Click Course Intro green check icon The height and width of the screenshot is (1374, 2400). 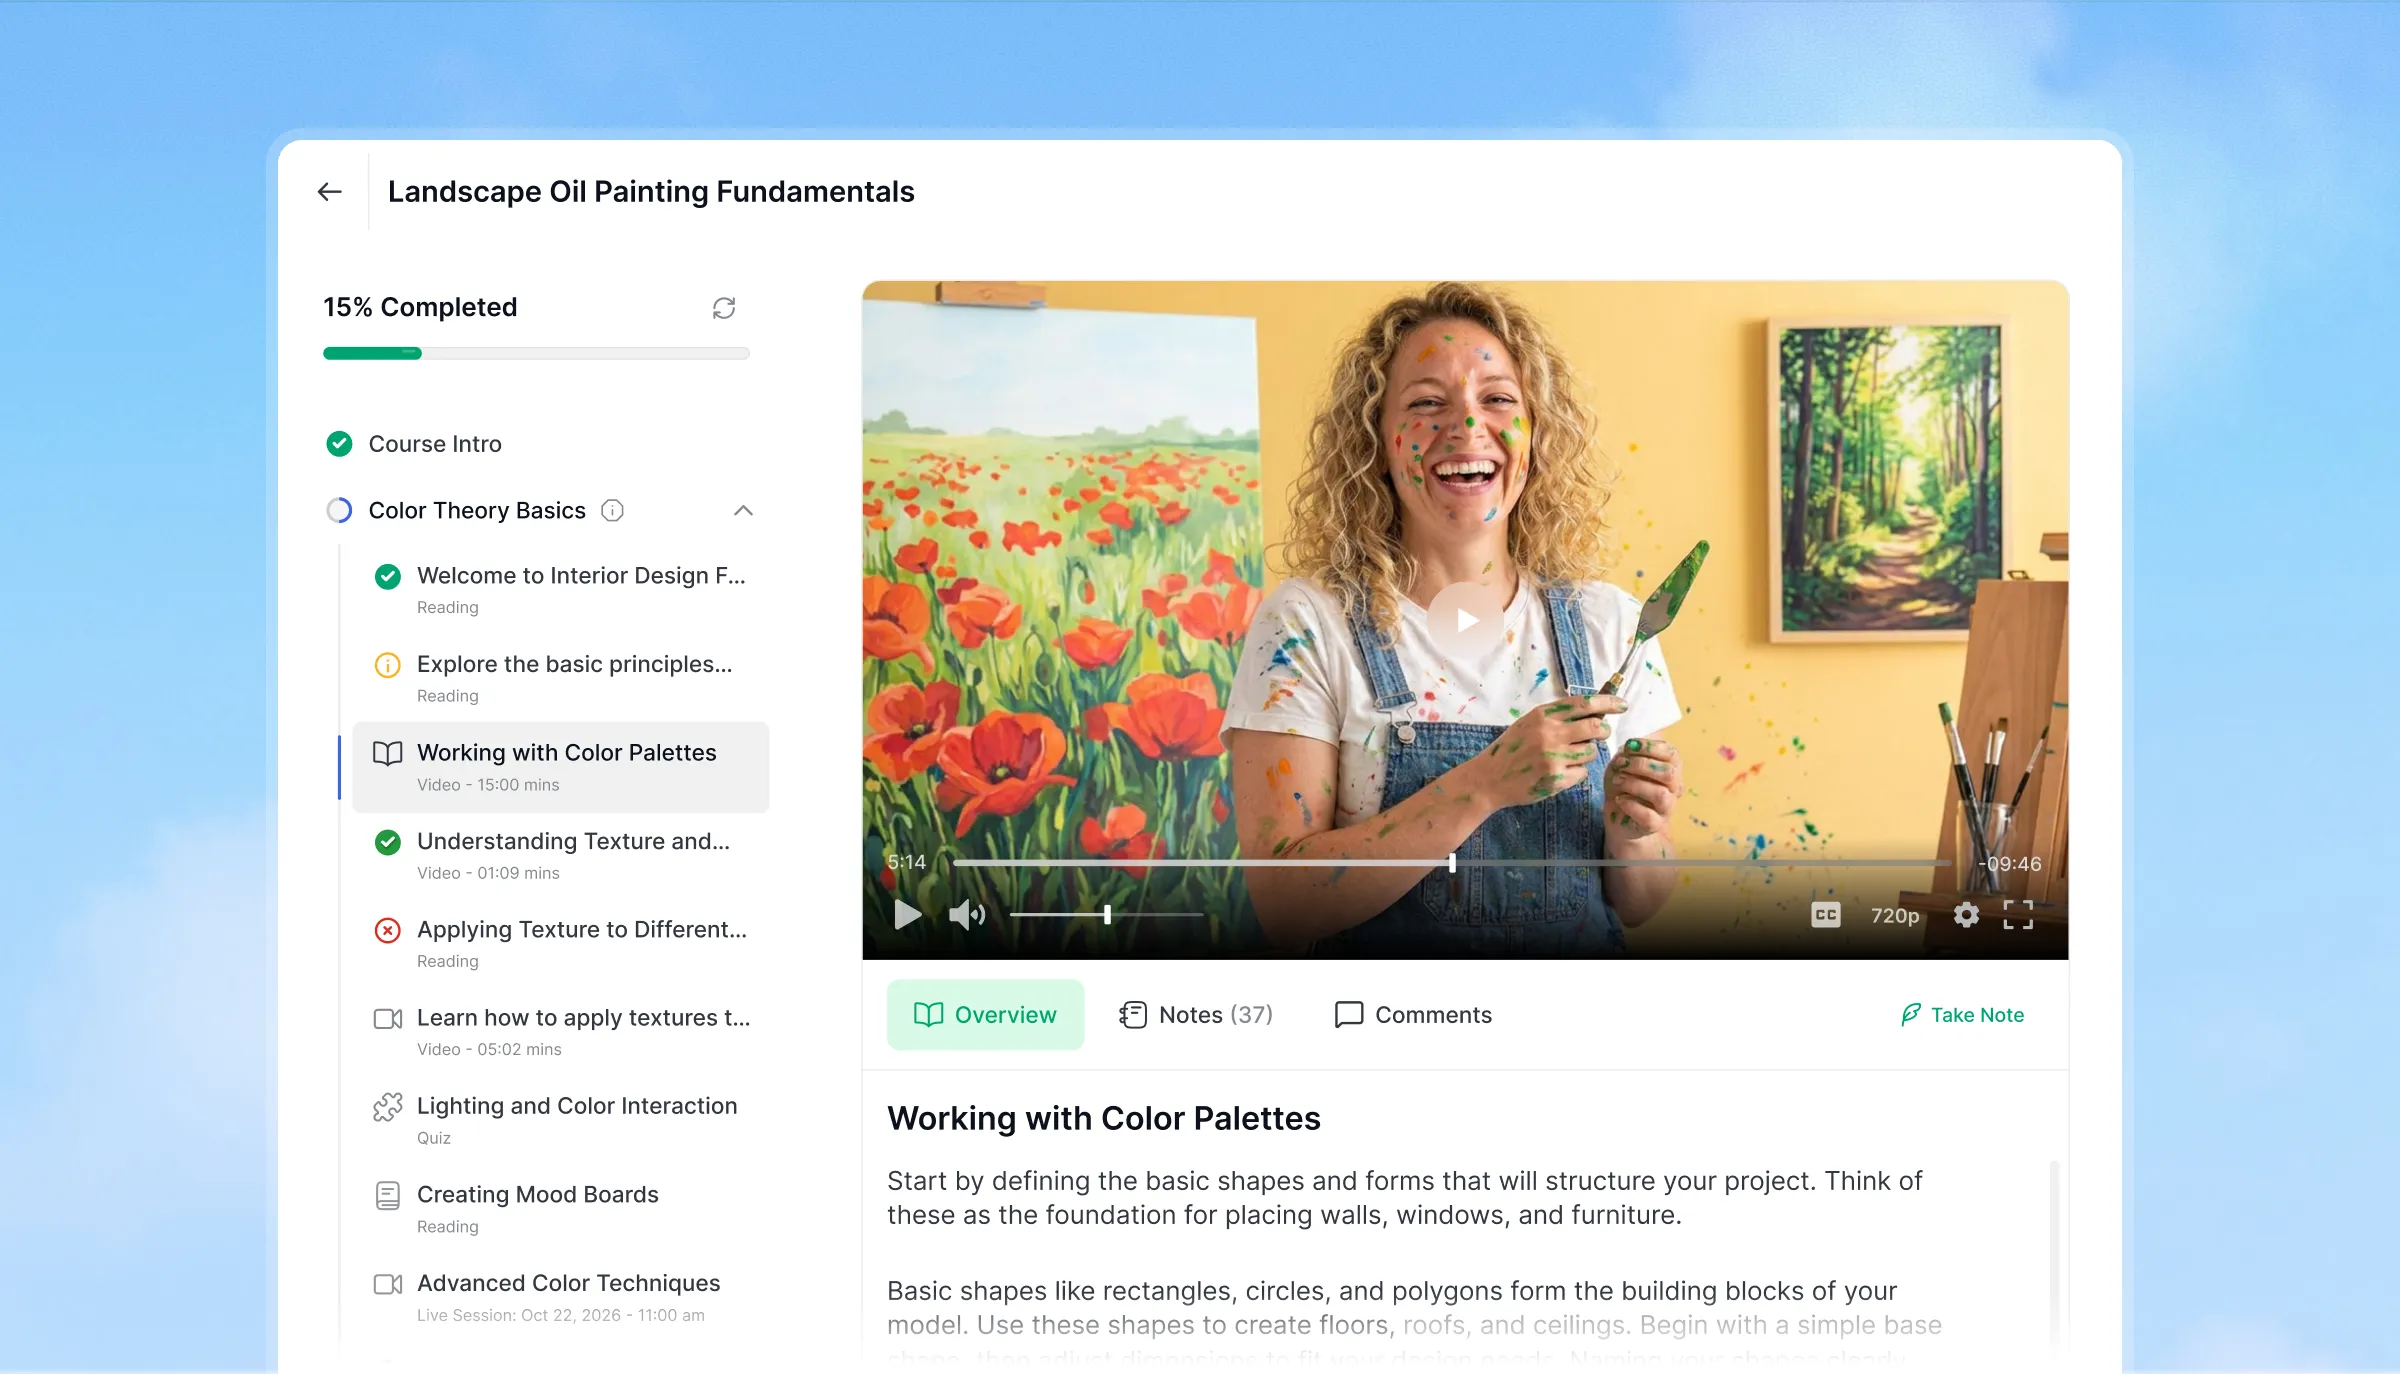click(x=339, y=443)
